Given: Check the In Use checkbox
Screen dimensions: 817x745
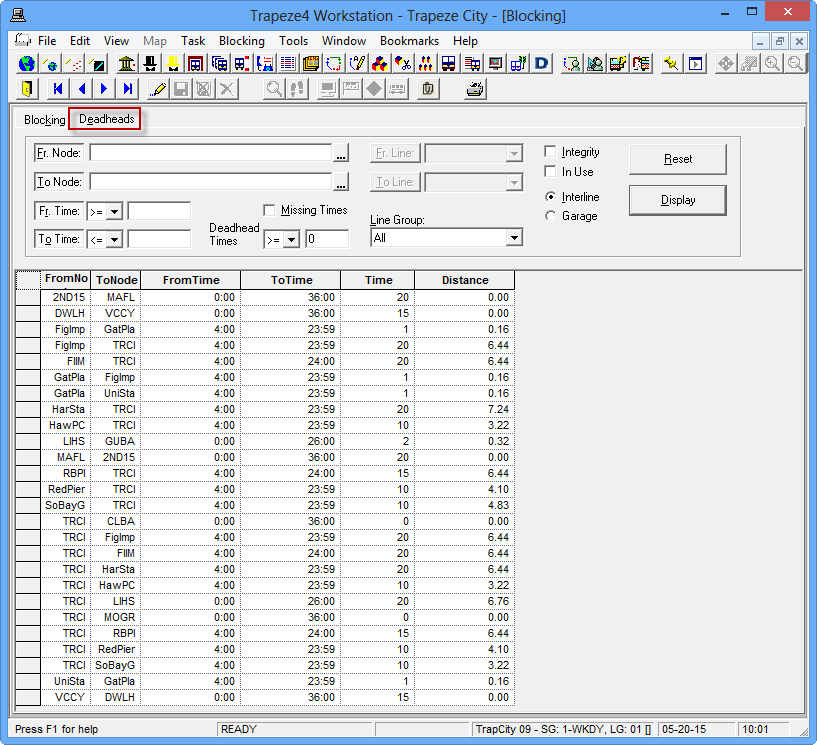Looking at the screenshot, I should (550, 172).
